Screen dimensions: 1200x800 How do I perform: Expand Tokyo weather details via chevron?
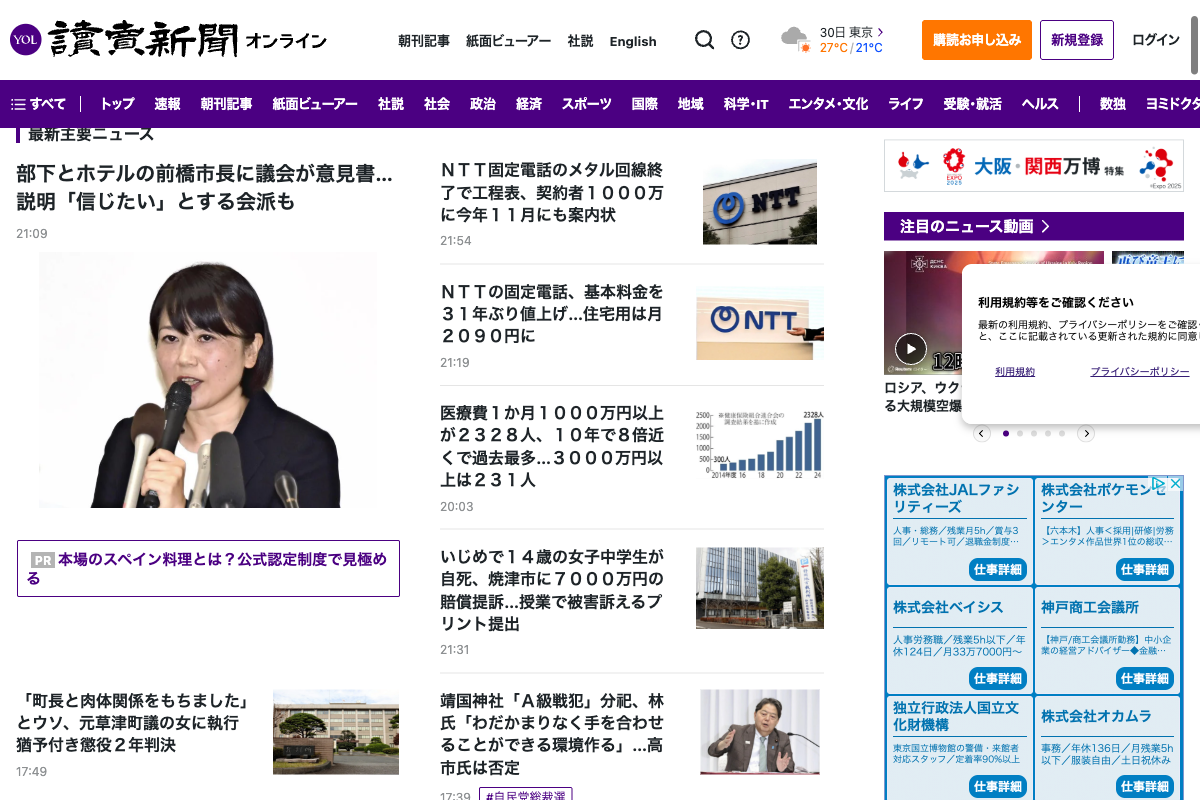coord(880,32)
